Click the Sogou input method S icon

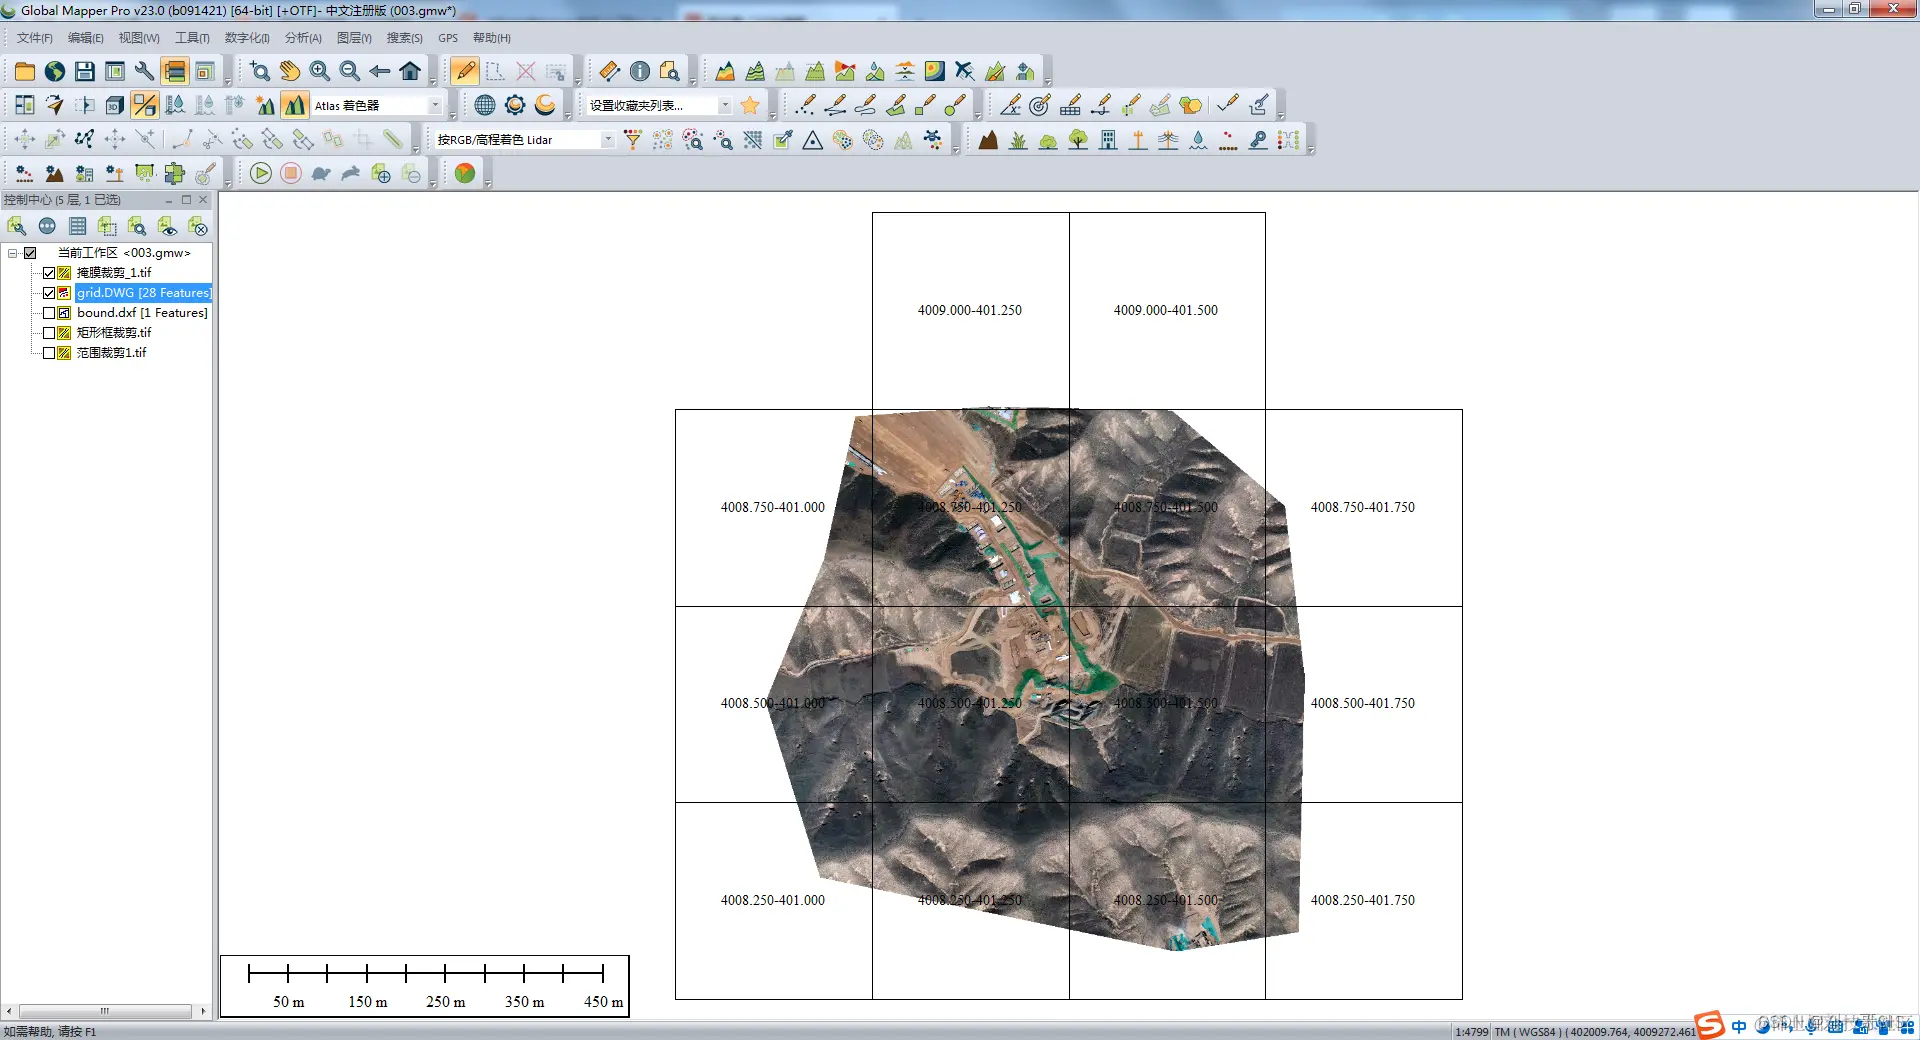coord(1710,1025)
